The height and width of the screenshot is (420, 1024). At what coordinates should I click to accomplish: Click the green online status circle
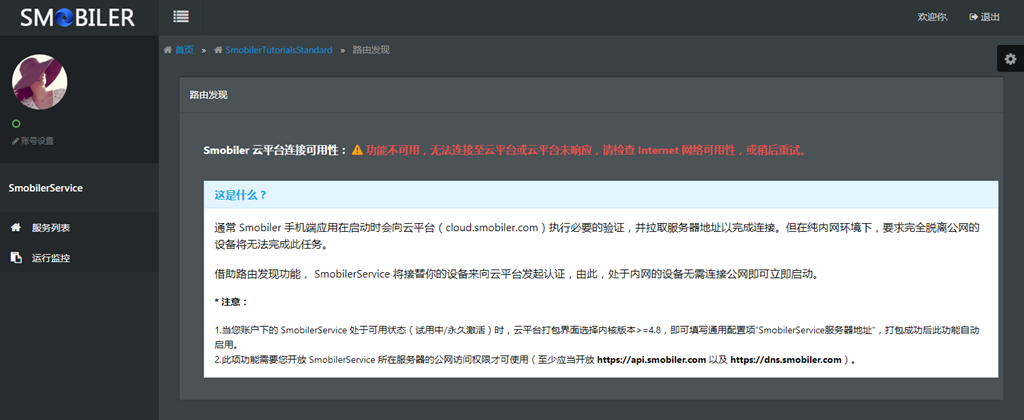[x=16, y=123]
